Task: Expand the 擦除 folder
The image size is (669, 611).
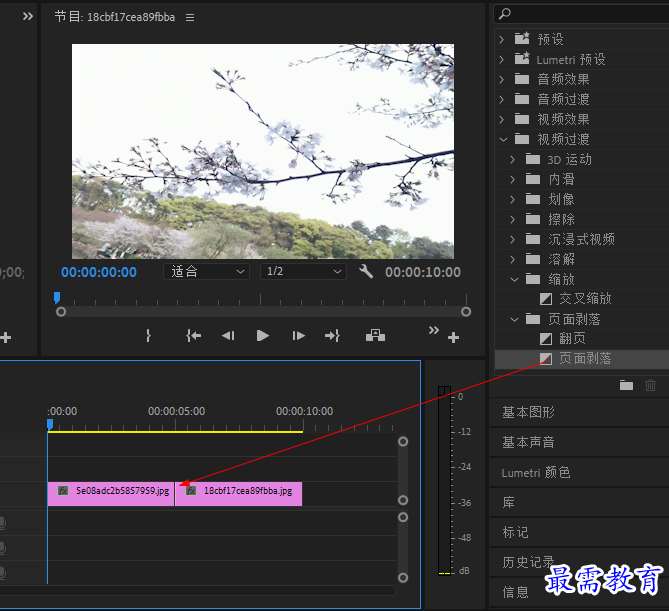Action: click(x=513, y=219)
